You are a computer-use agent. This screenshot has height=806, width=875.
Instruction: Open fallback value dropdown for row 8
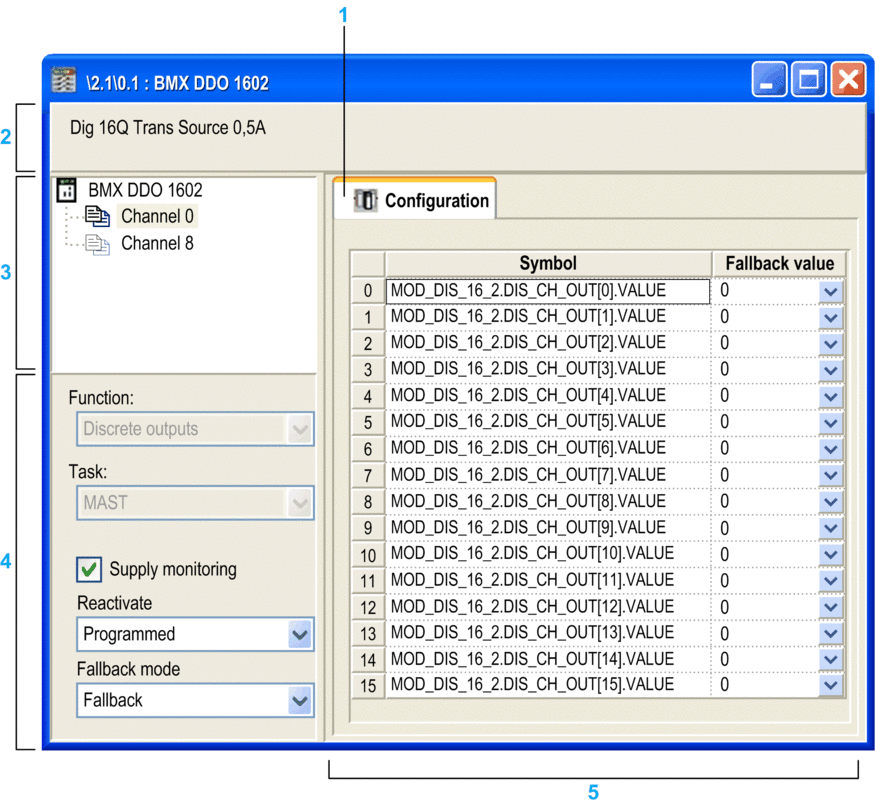click(x=831, y=501)
